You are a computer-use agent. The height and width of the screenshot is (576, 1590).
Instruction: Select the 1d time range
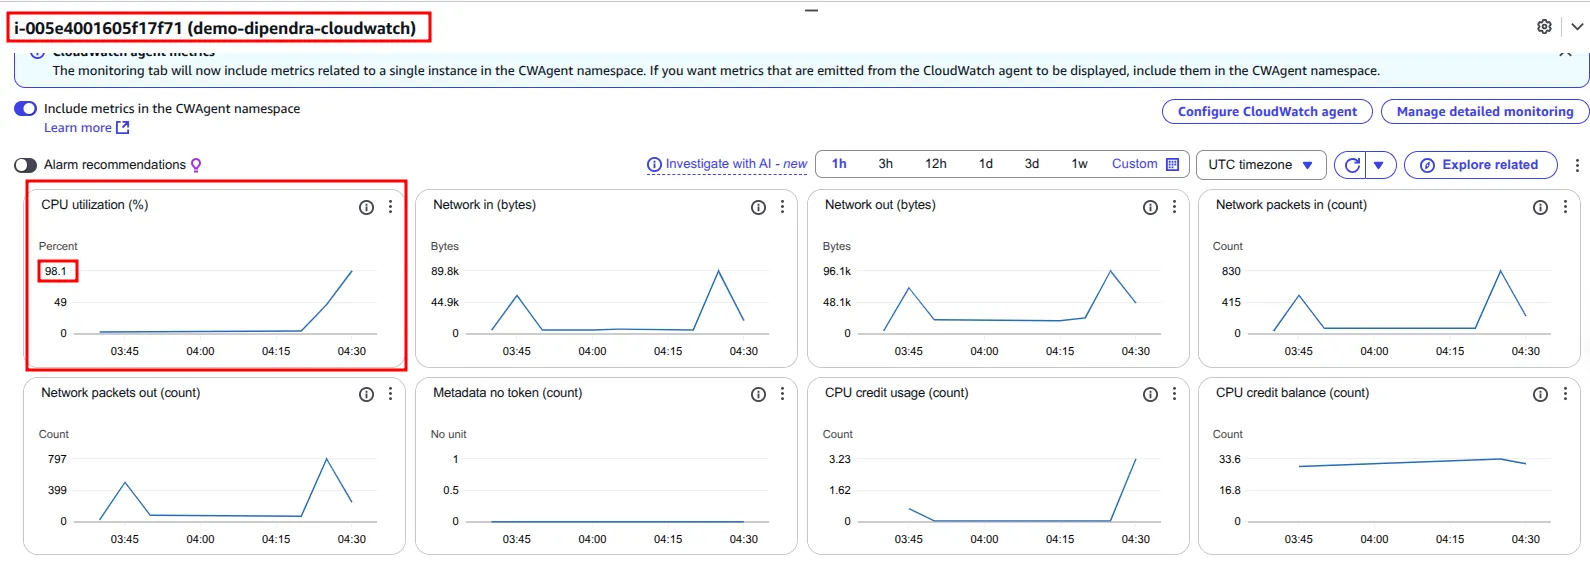985,164
